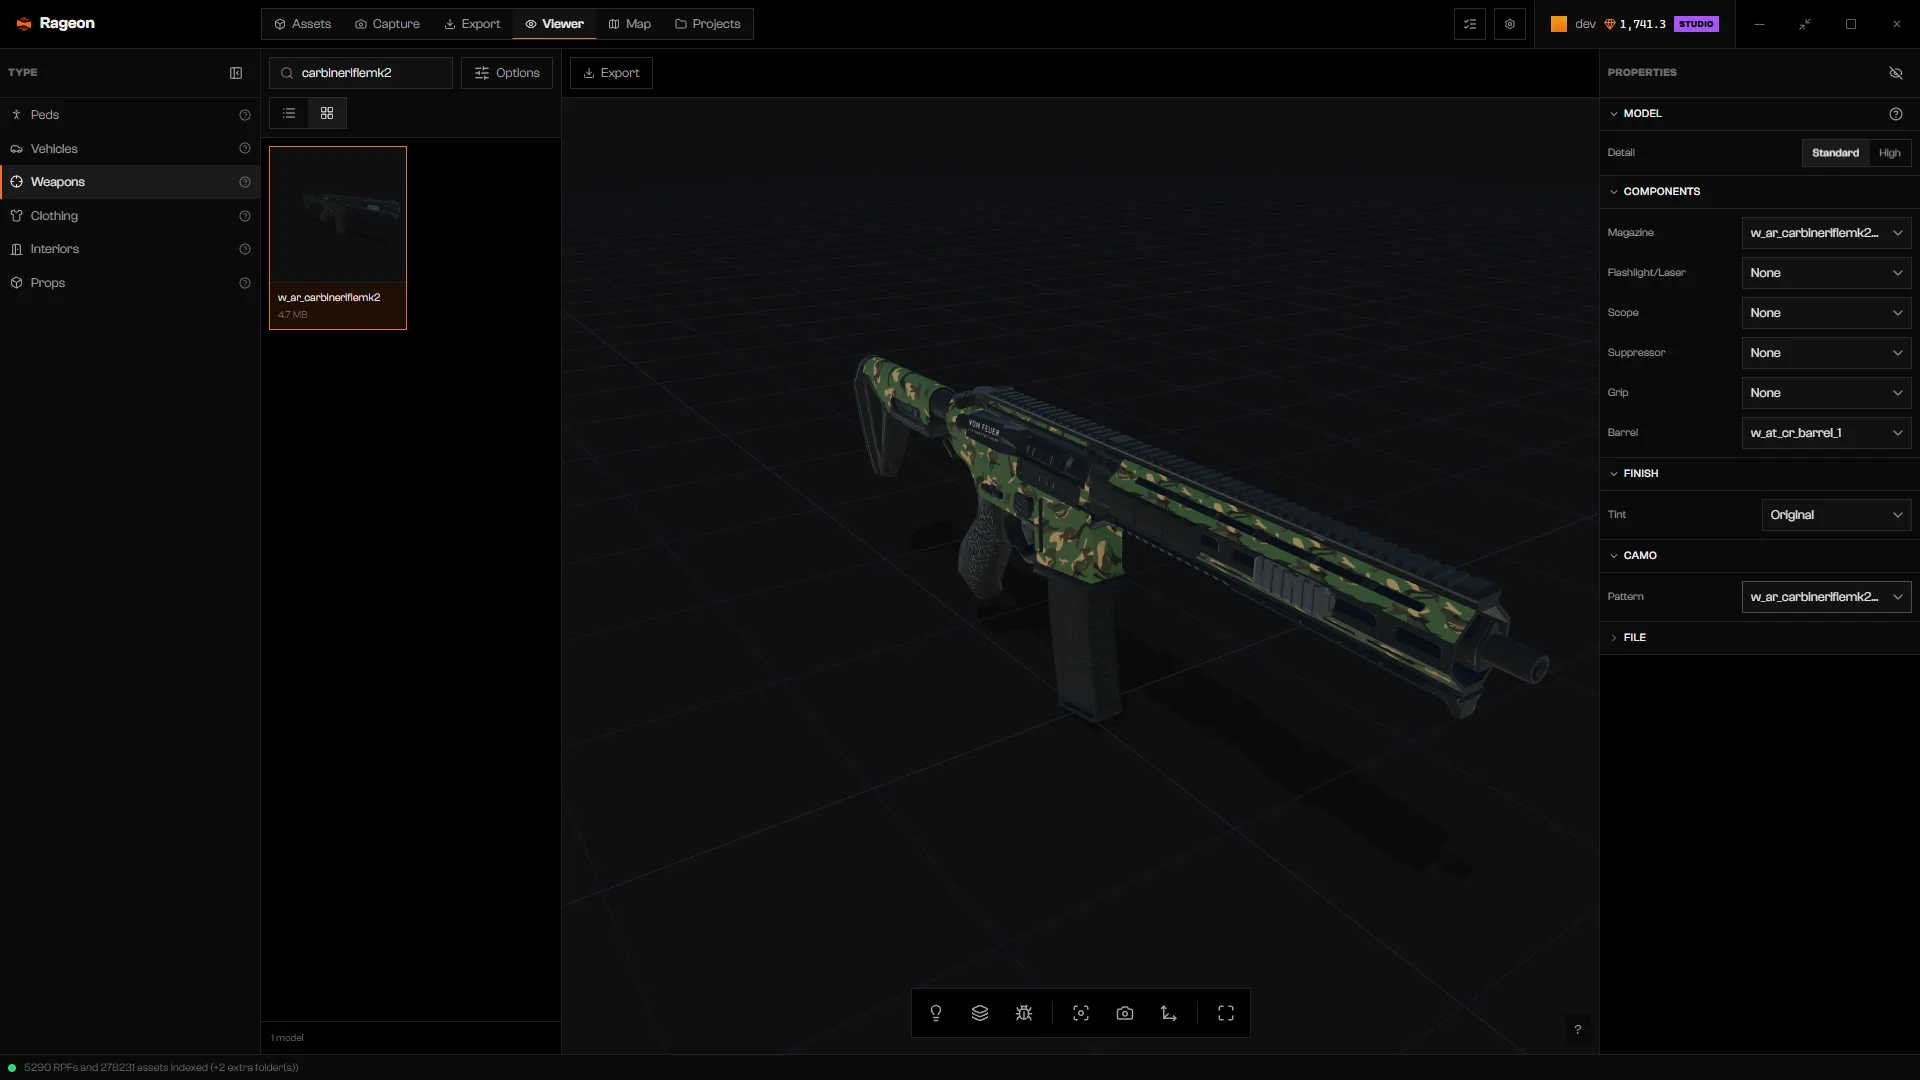Switch to the Projects tab

point(707,24)
